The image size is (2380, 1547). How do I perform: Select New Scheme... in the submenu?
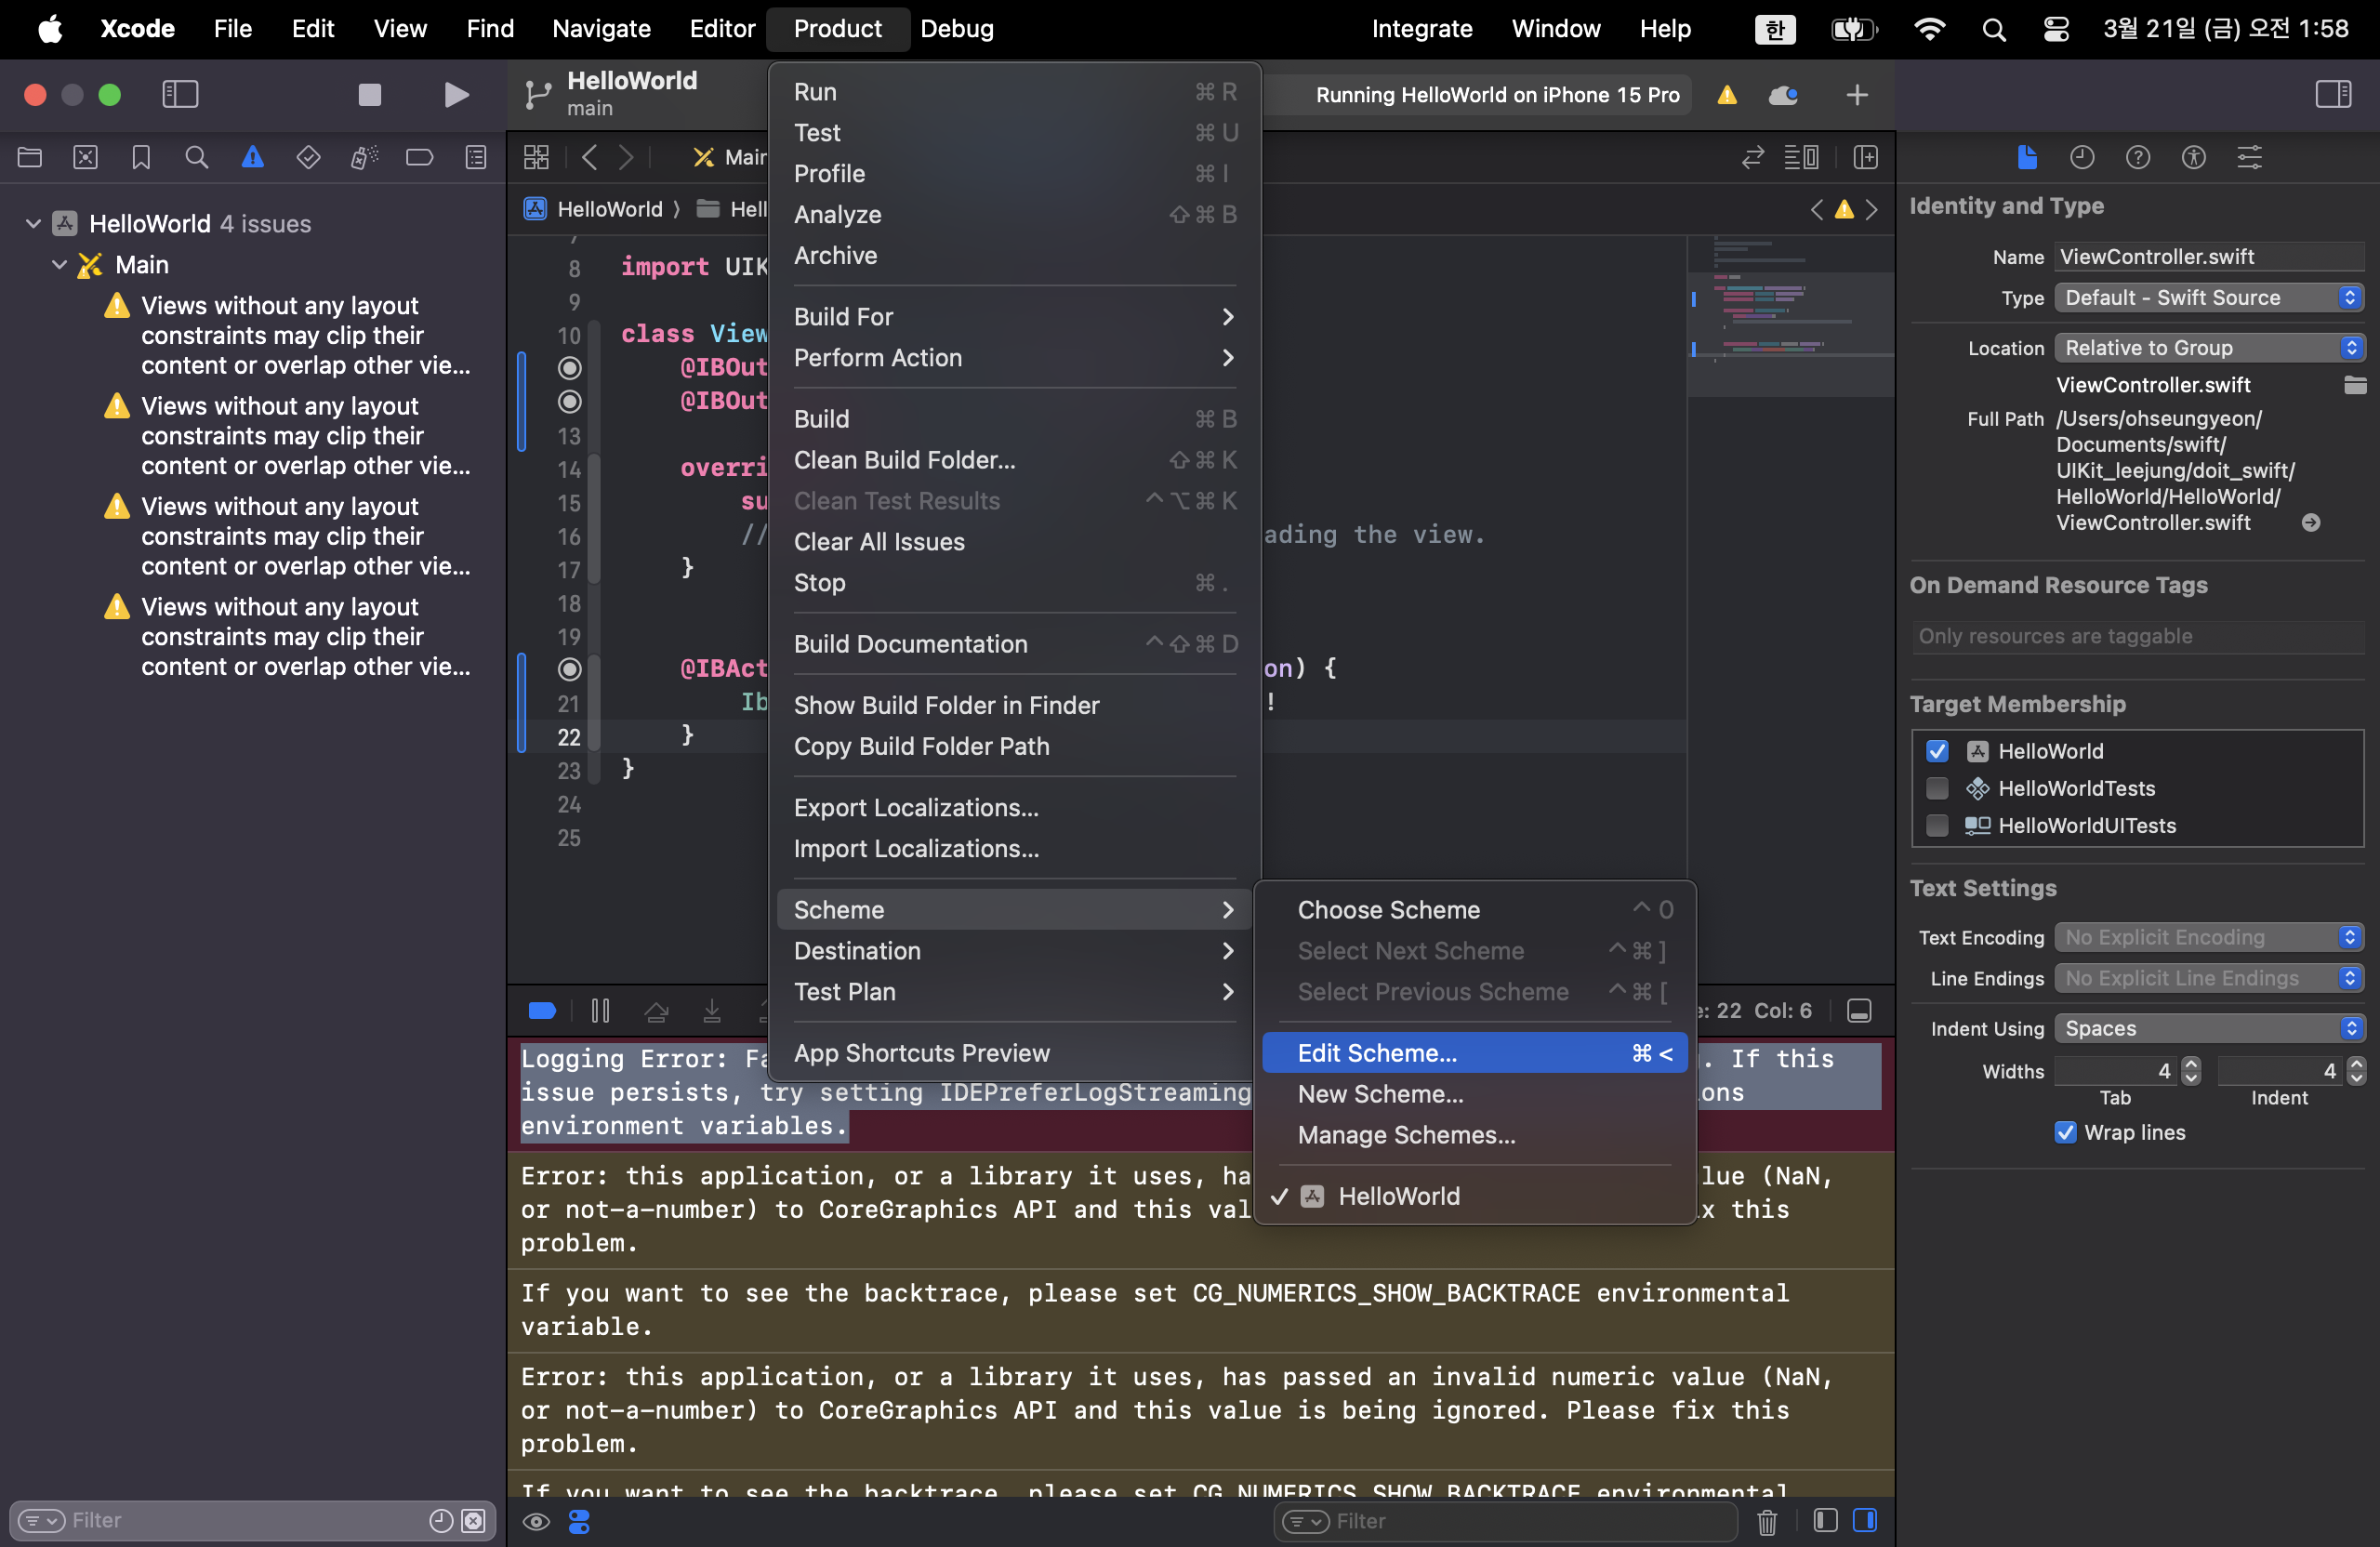click(x=1474, y=1094)
